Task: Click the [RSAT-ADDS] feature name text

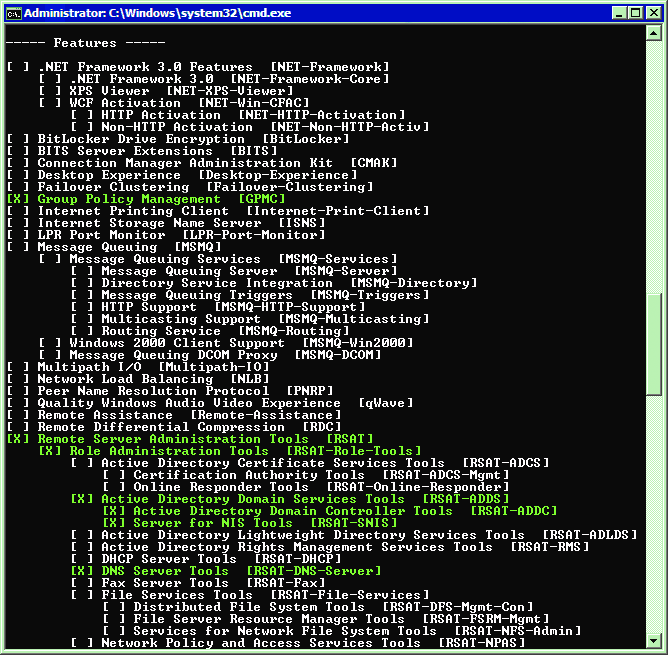Action: tap(466, 499)
